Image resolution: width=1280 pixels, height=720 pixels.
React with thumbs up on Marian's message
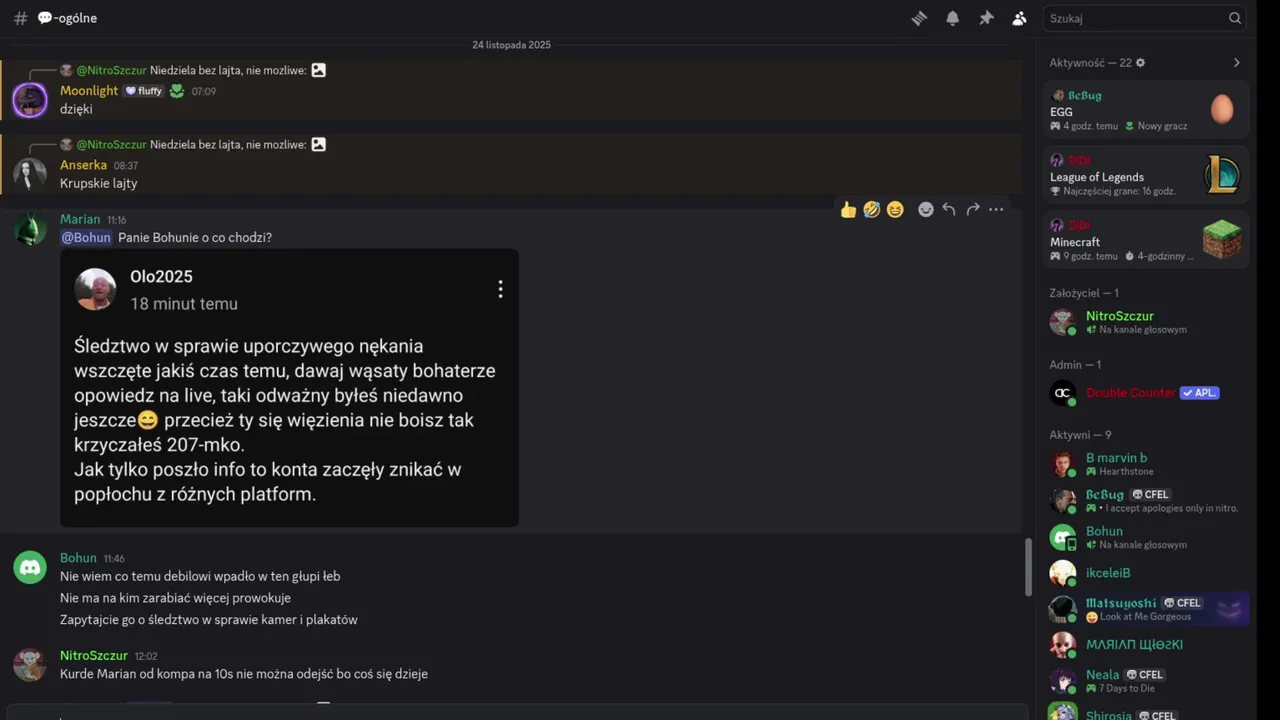pyautogui.click(x=848, y=209)
